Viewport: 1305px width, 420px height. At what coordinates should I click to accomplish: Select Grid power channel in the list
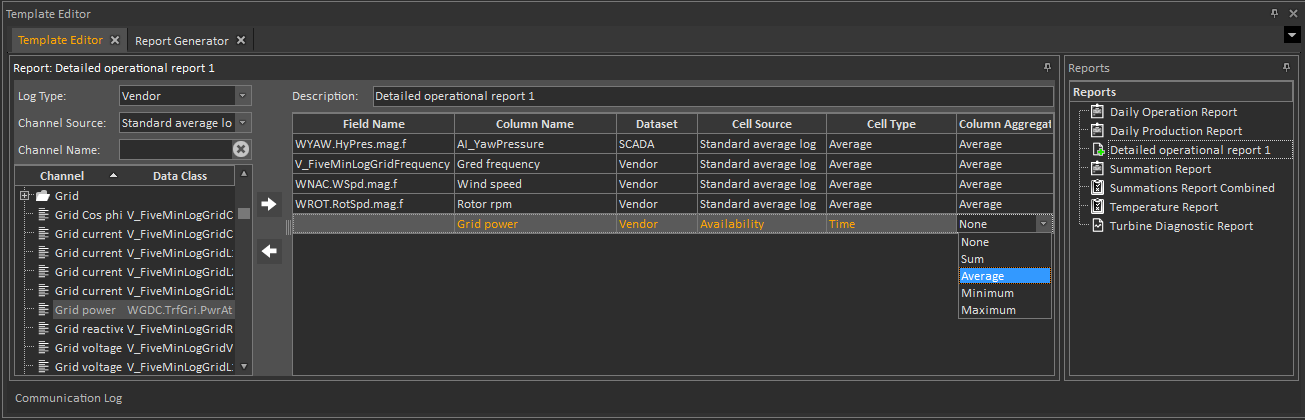click(x=86, y=310)
